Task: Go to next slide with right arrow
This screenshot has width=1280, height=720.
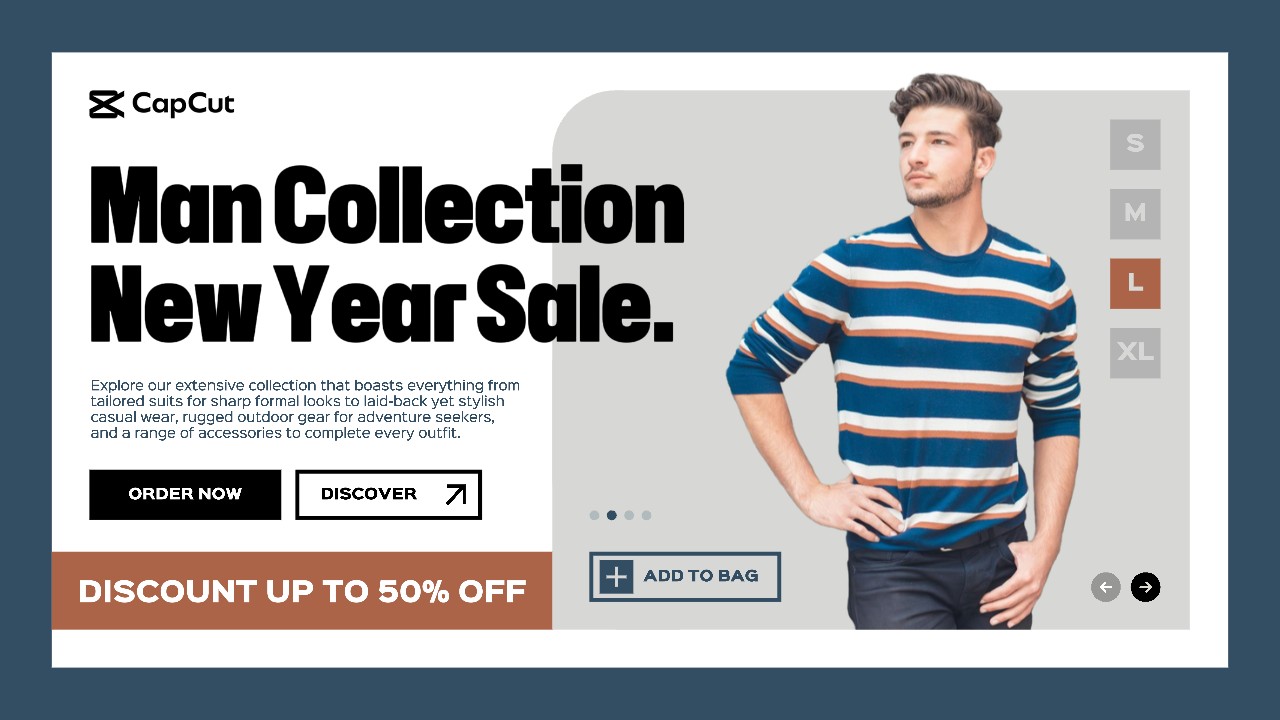Action: [1145, 587]
